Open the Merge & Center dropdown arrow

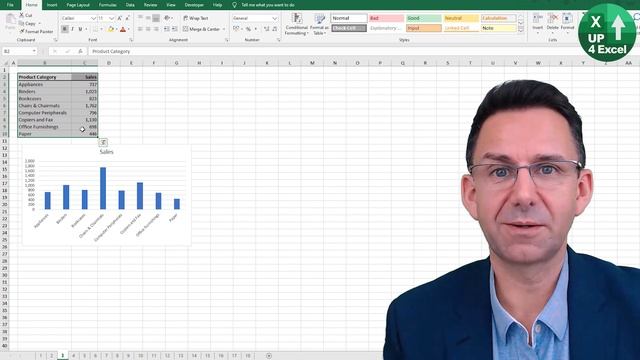point(224,29)
